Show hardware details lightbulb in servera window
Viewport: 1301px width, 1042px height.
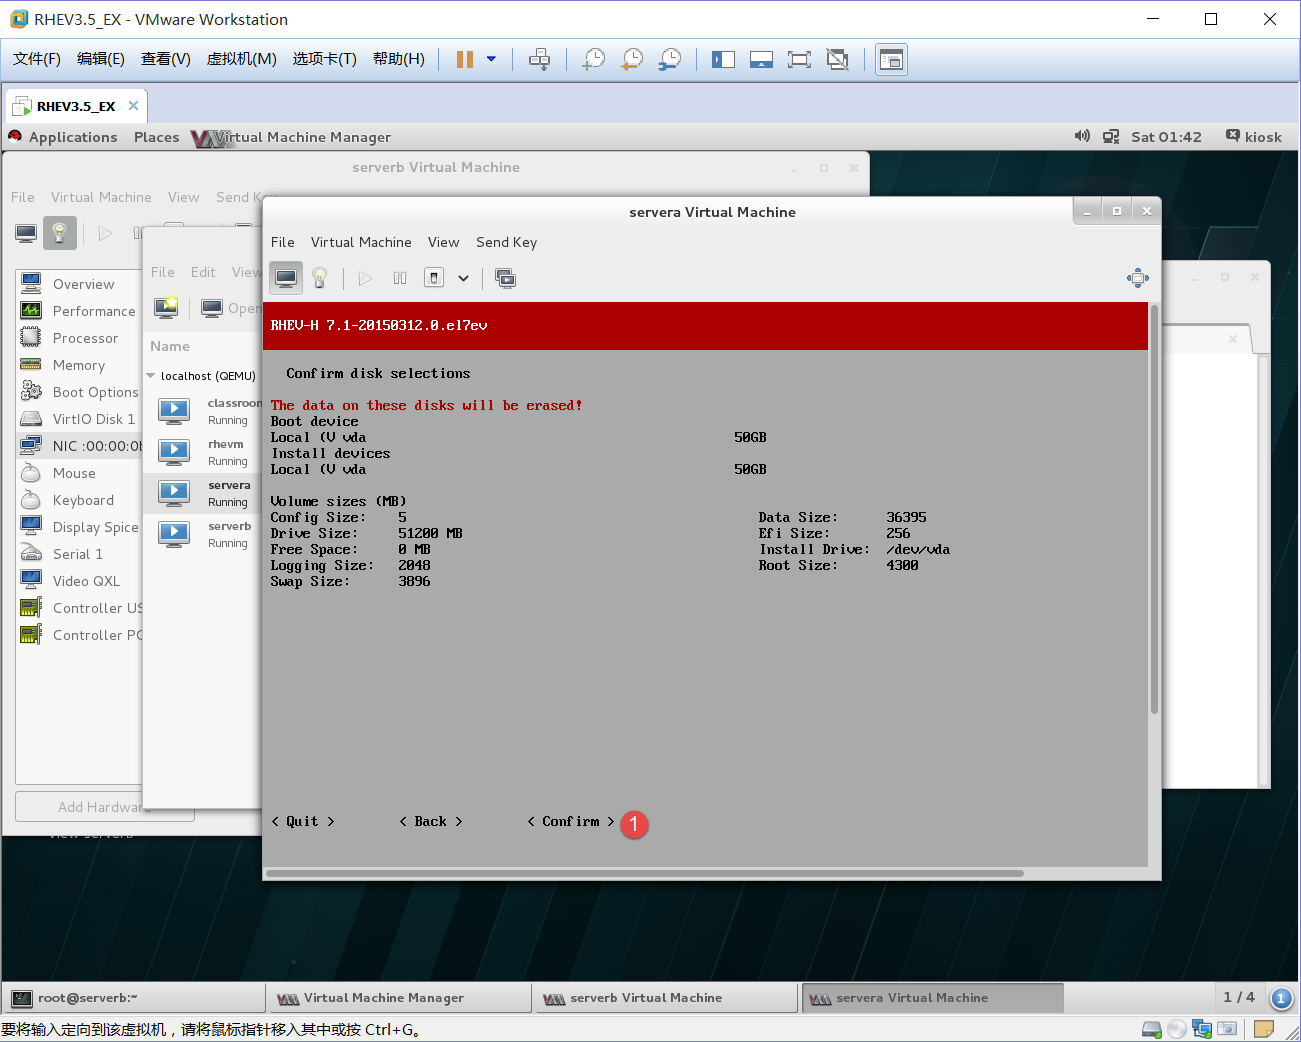[320, 278]
